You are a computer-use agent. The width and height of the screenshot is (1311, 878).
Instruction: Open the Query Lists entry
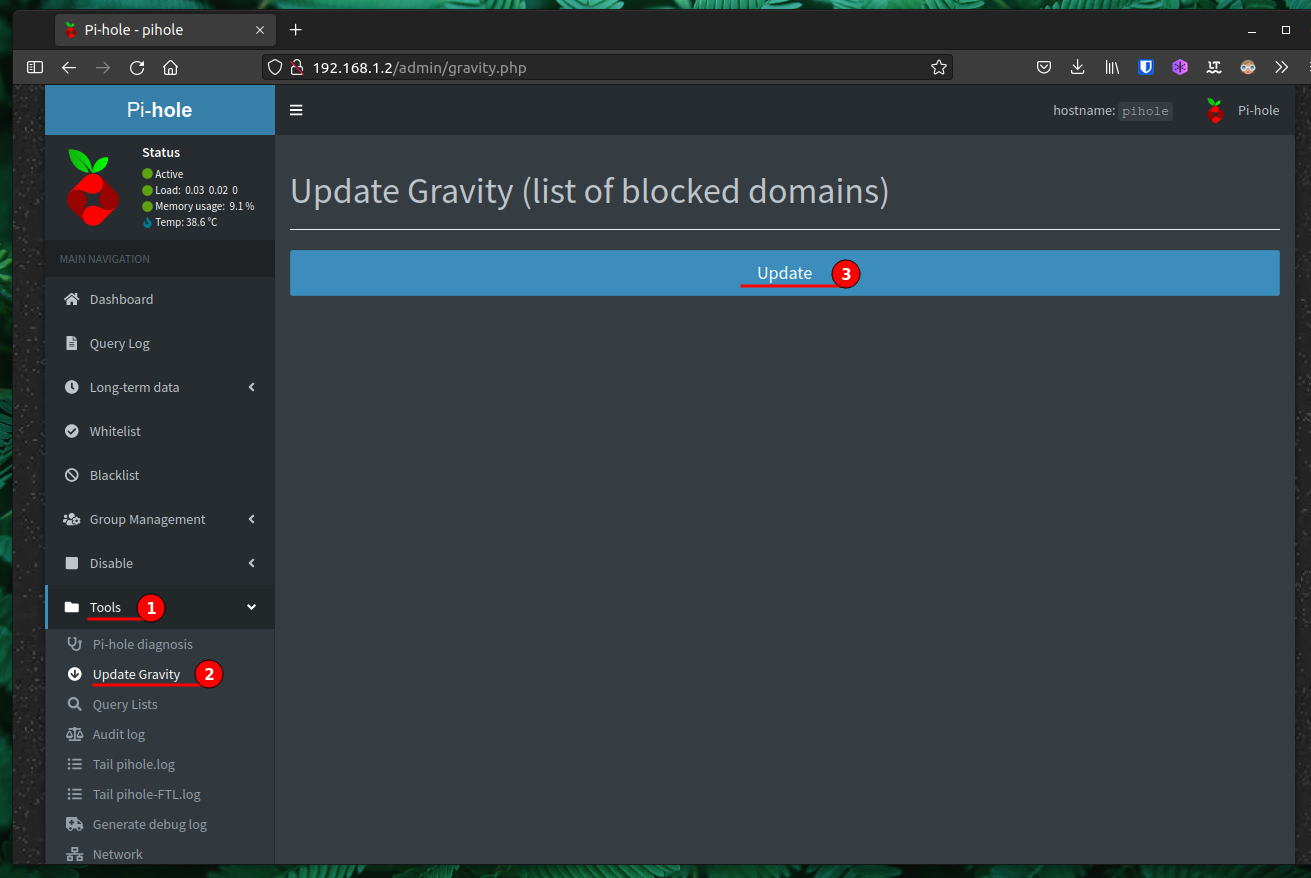[125, 704]
